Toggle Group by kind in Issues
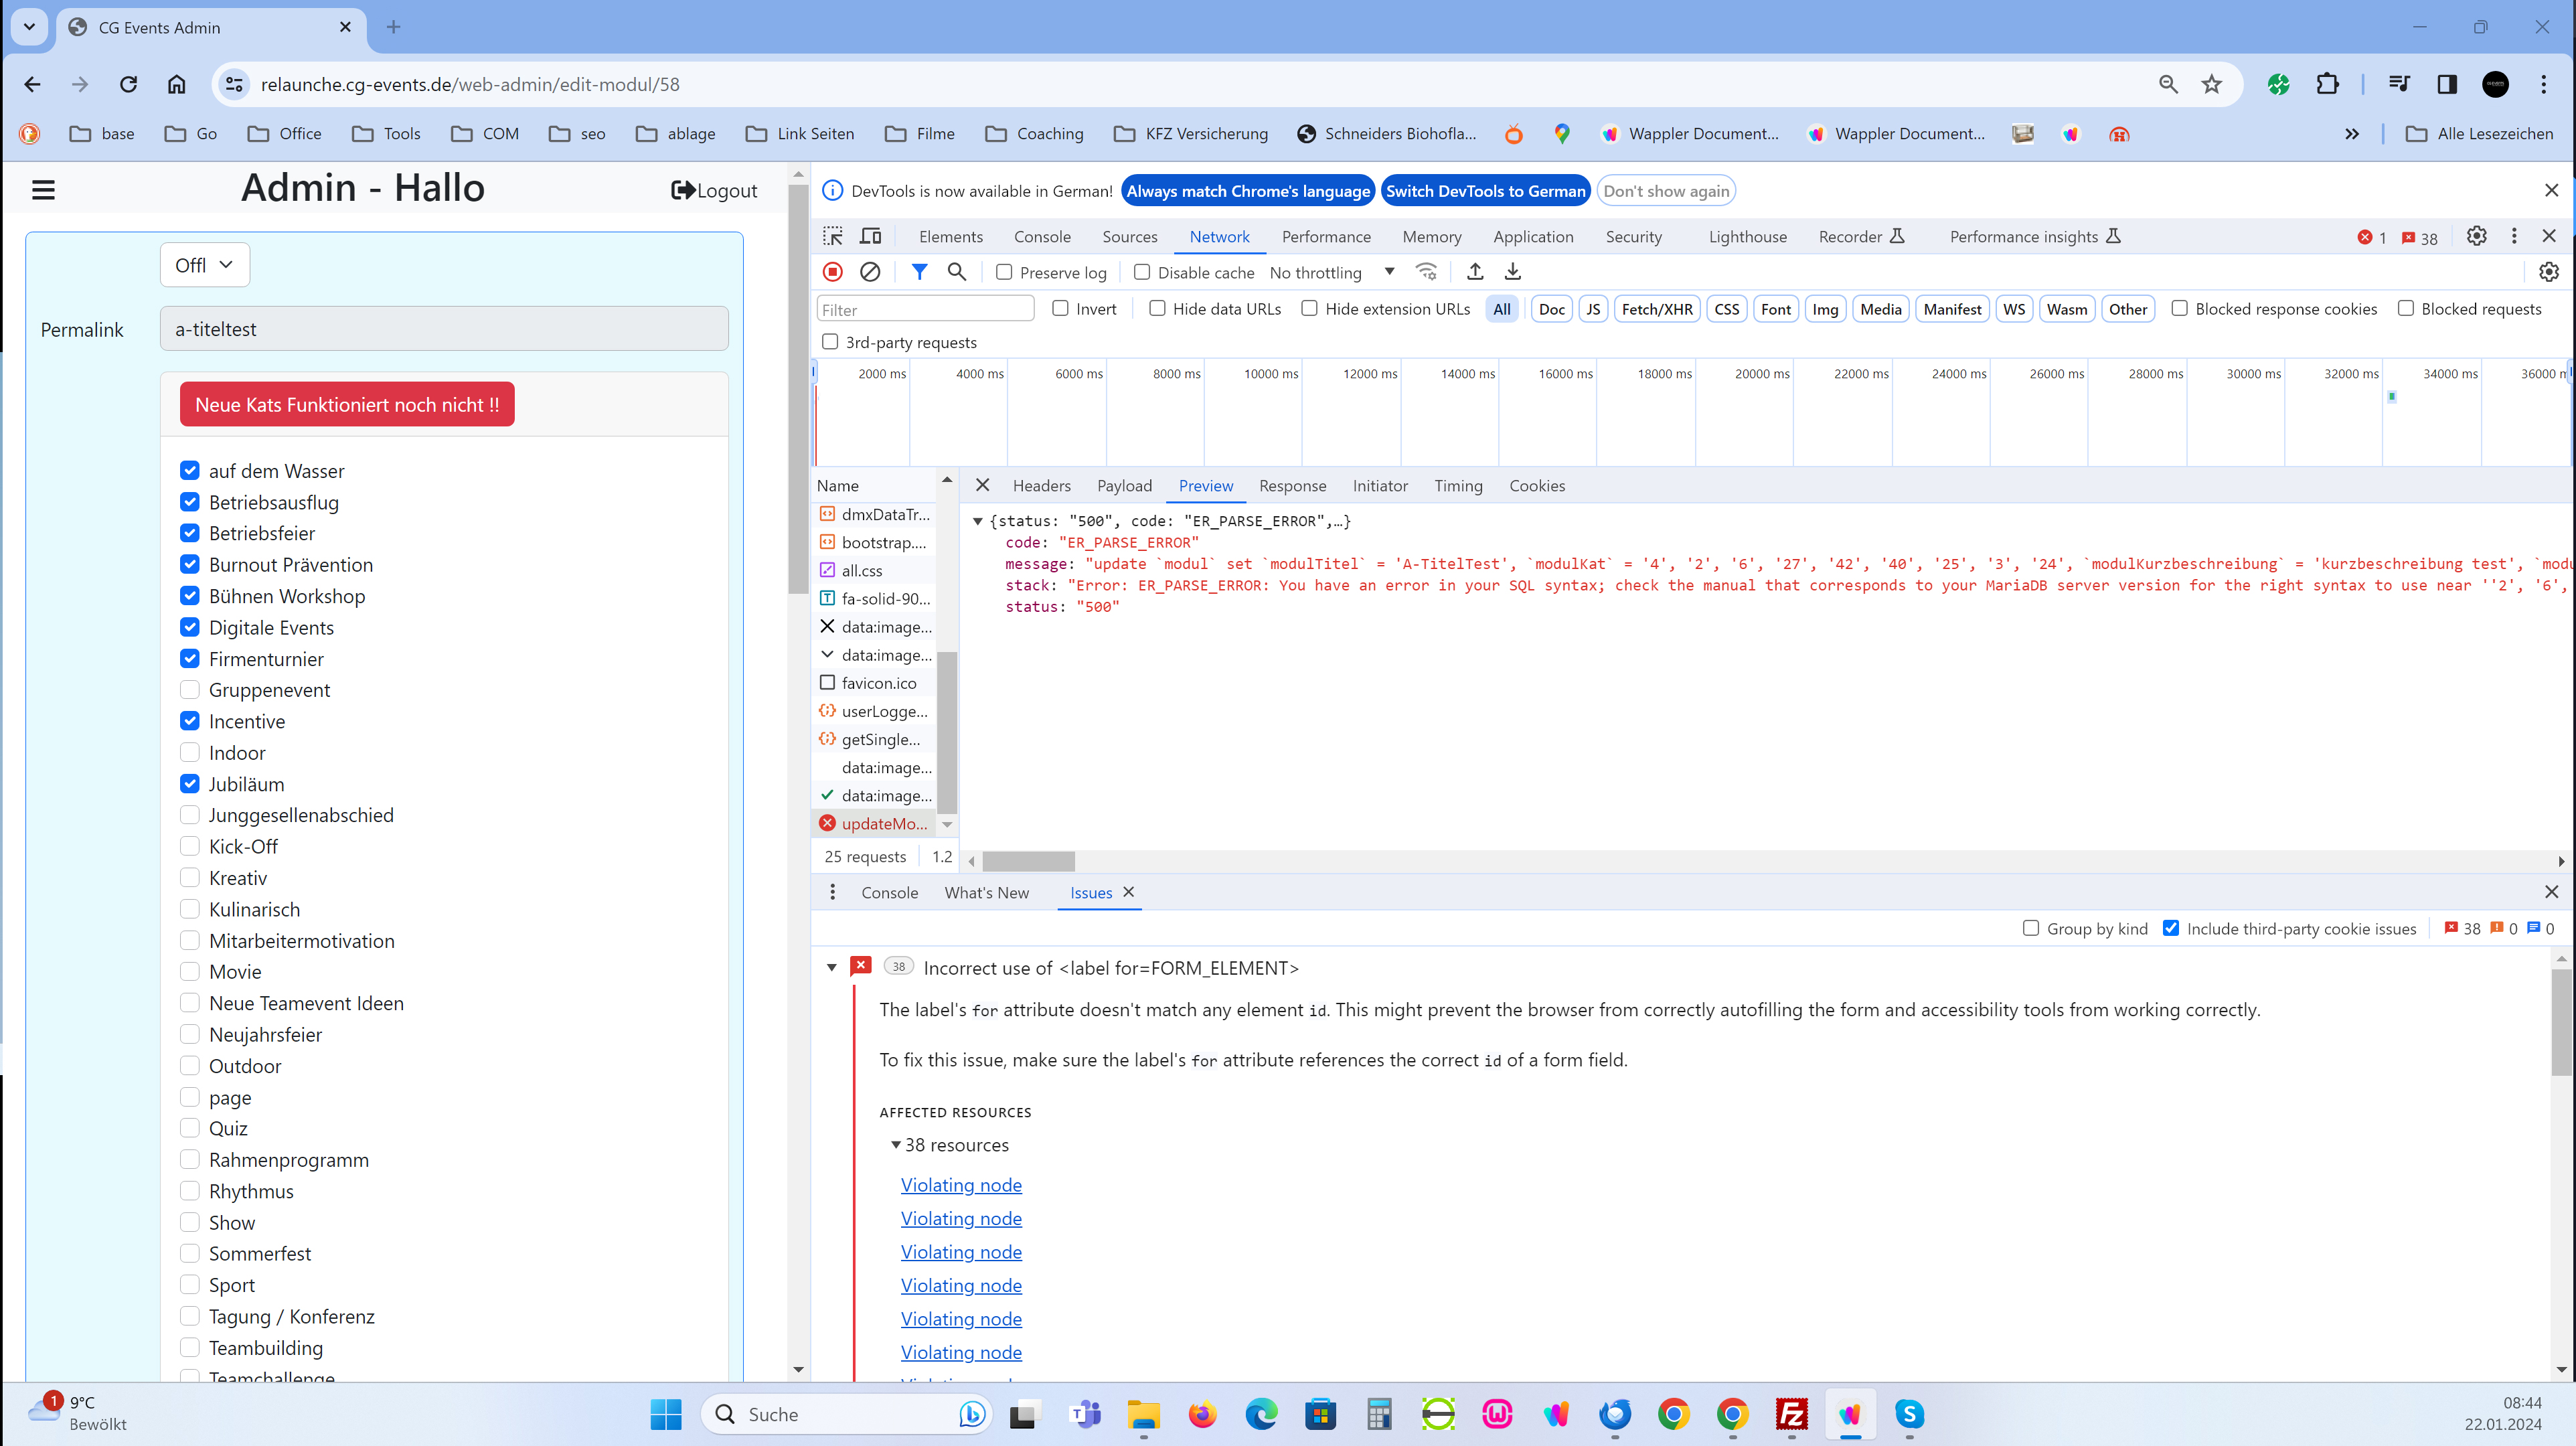Image resolution: width=2576 pixels, height=1446 pixels. [x=2031, y=928]
